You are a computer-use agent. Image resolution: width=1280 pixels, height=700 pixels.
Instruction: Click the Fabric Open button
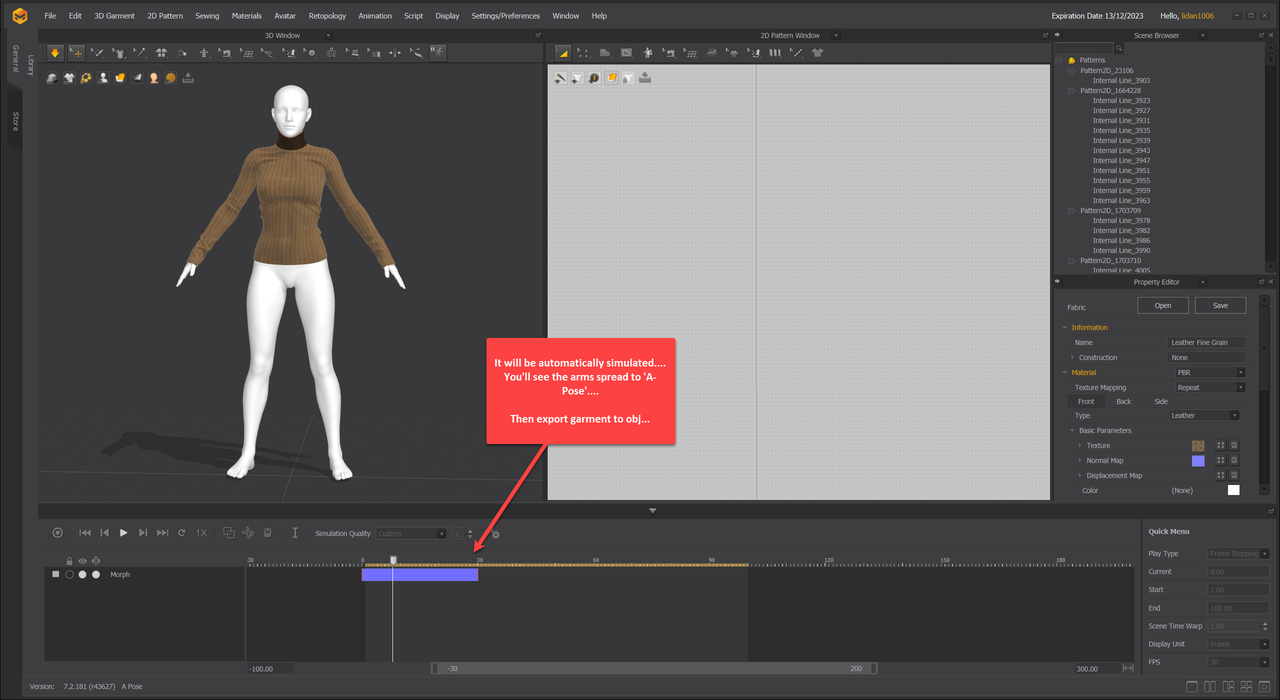(x=1162, y=306)
